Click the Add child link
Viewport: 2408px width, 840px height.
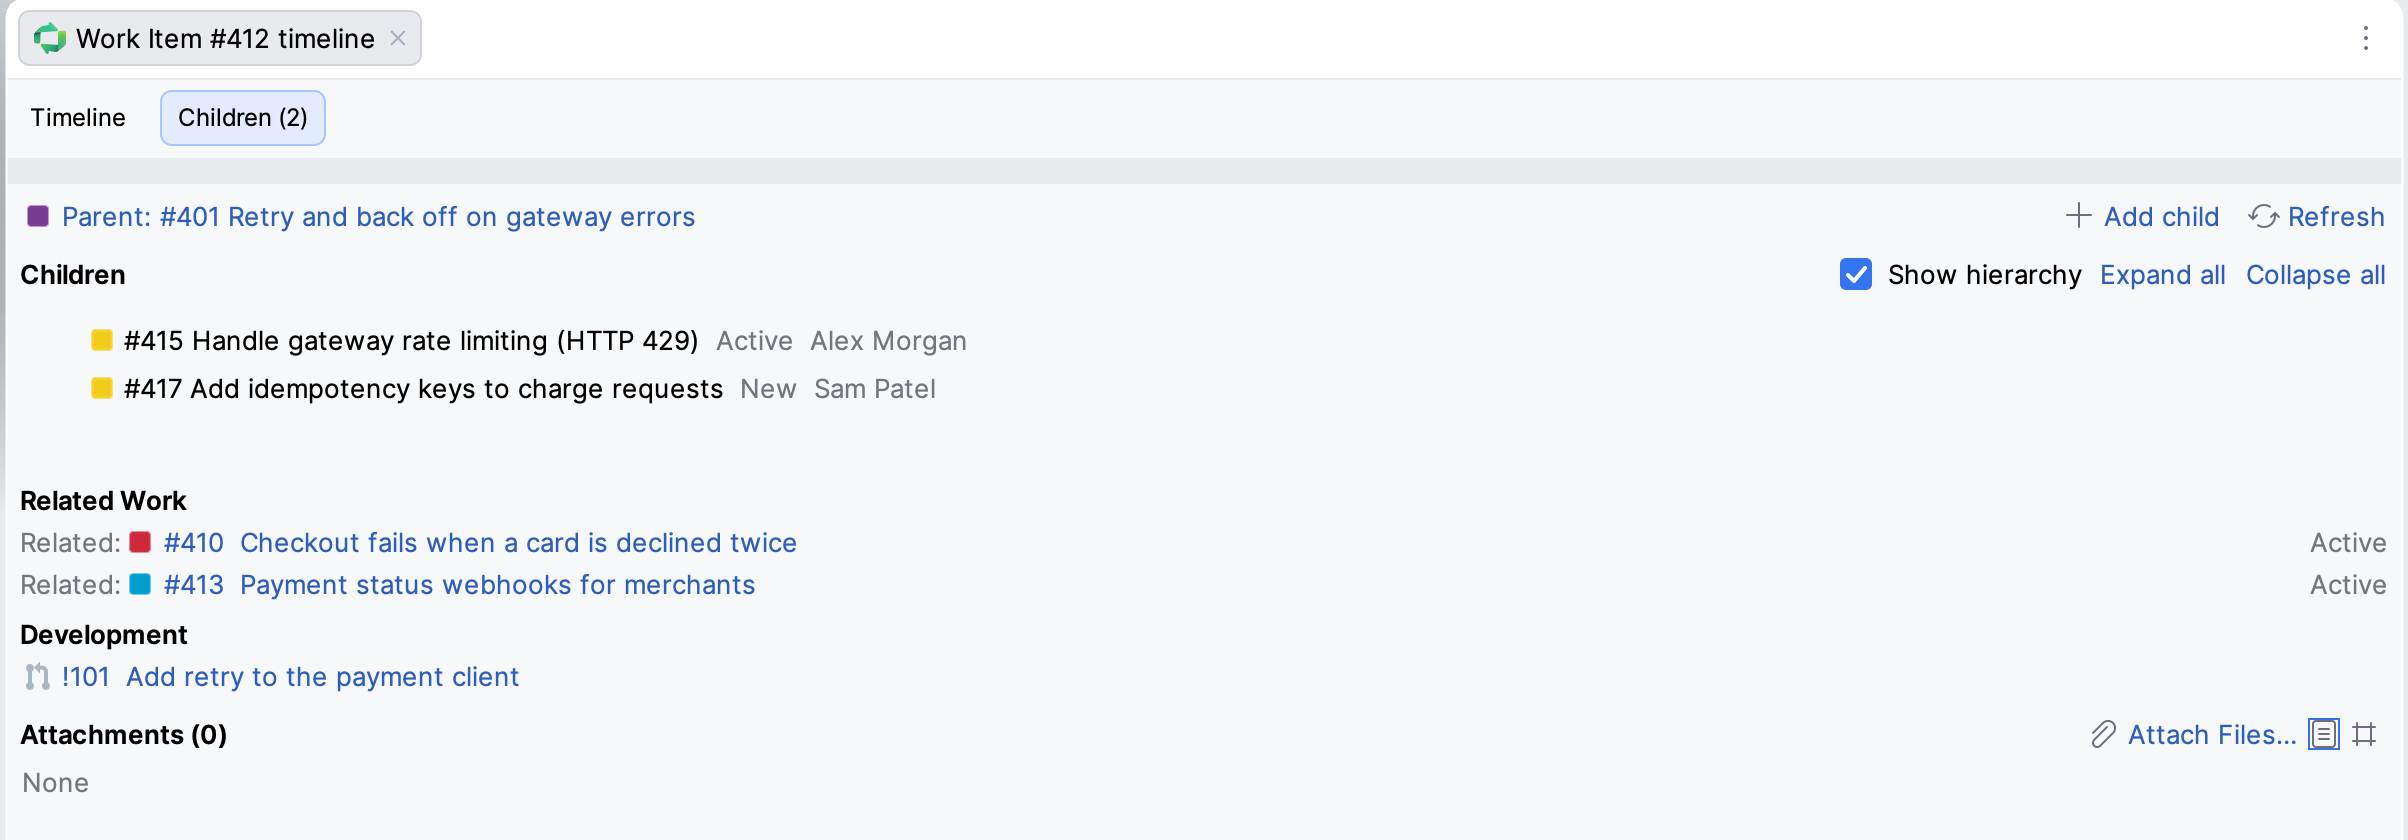(2161, 217)
